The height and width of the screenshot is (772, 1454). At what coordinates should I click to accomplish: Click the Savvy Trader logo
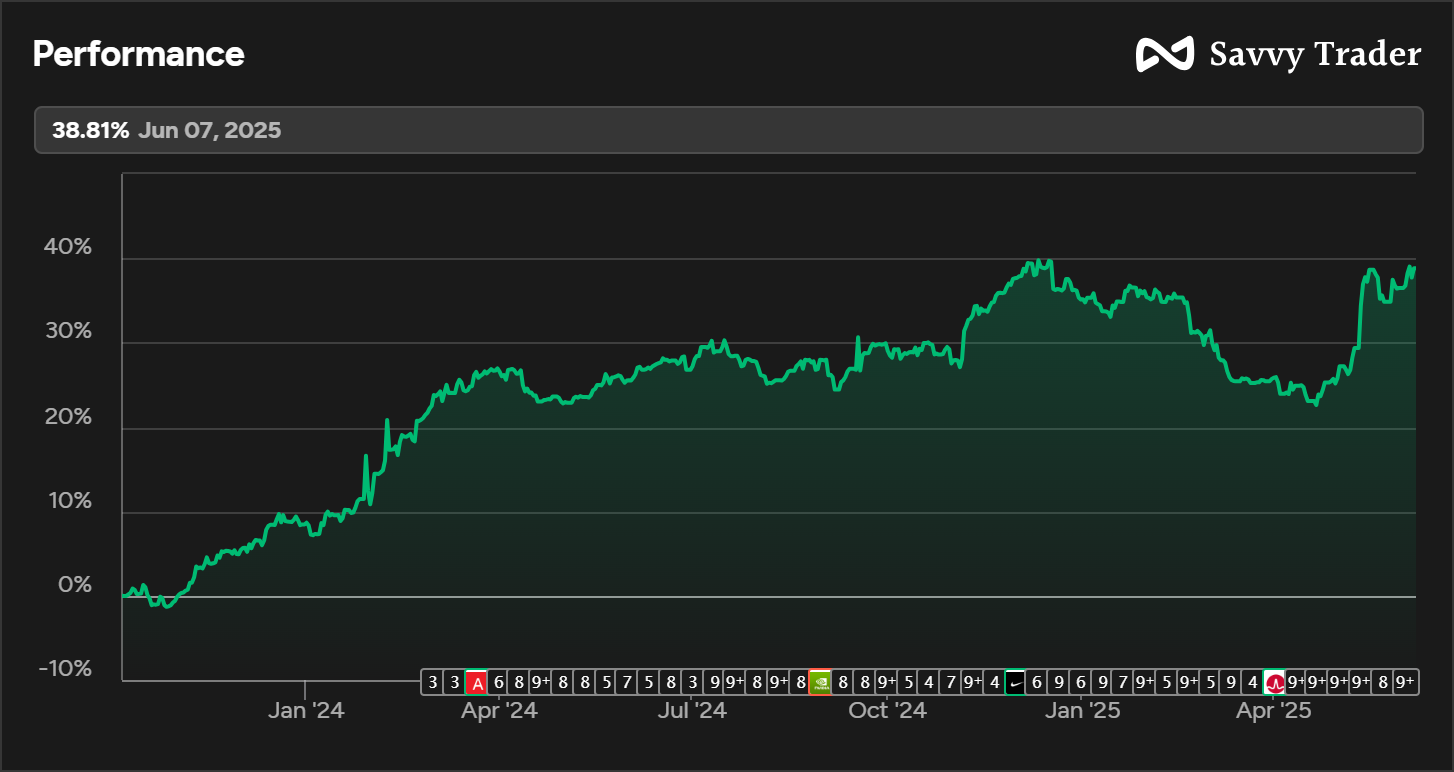1166,54
